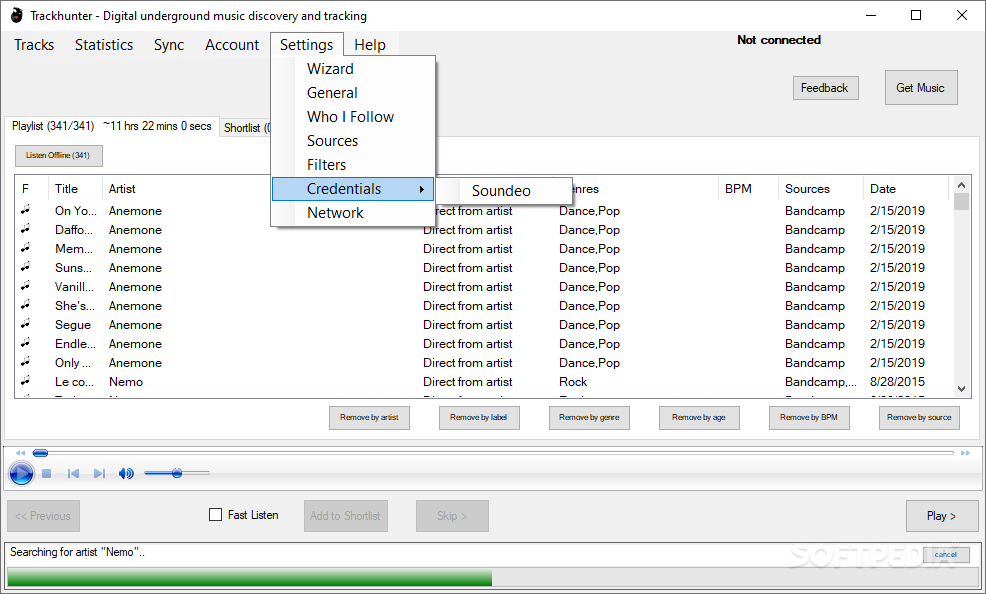Start playback with the round blue play button

(21, 473)
